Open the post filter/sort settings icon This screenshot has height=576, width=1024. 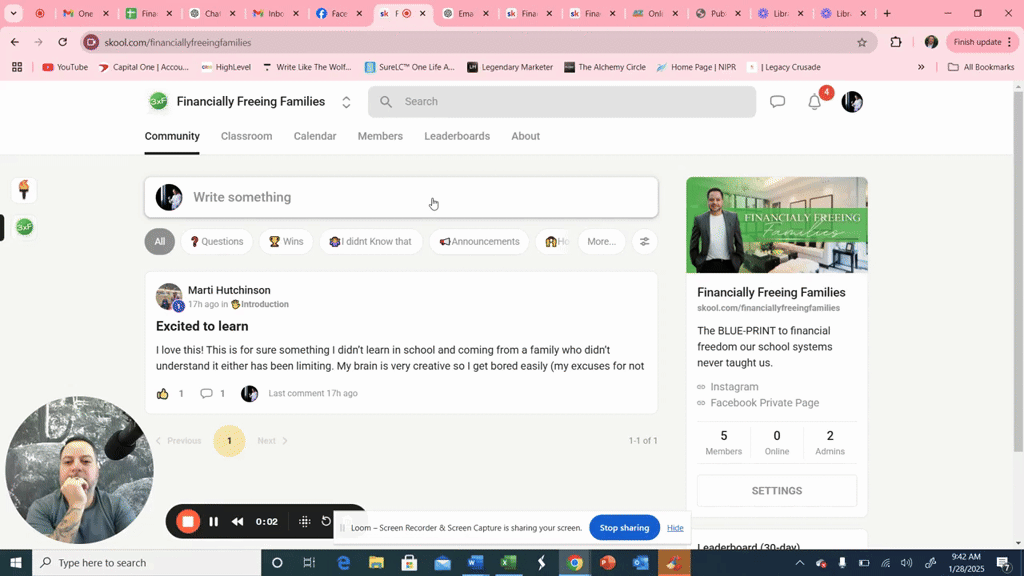click(x=645, y=242)
